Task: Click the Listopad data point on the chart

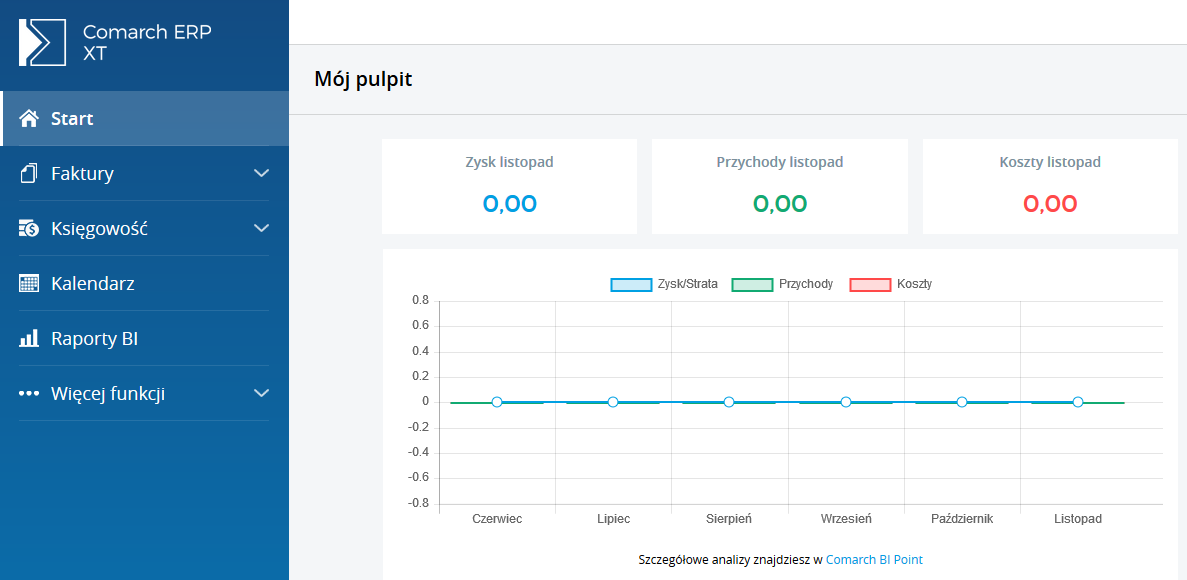Action: 1077,402
